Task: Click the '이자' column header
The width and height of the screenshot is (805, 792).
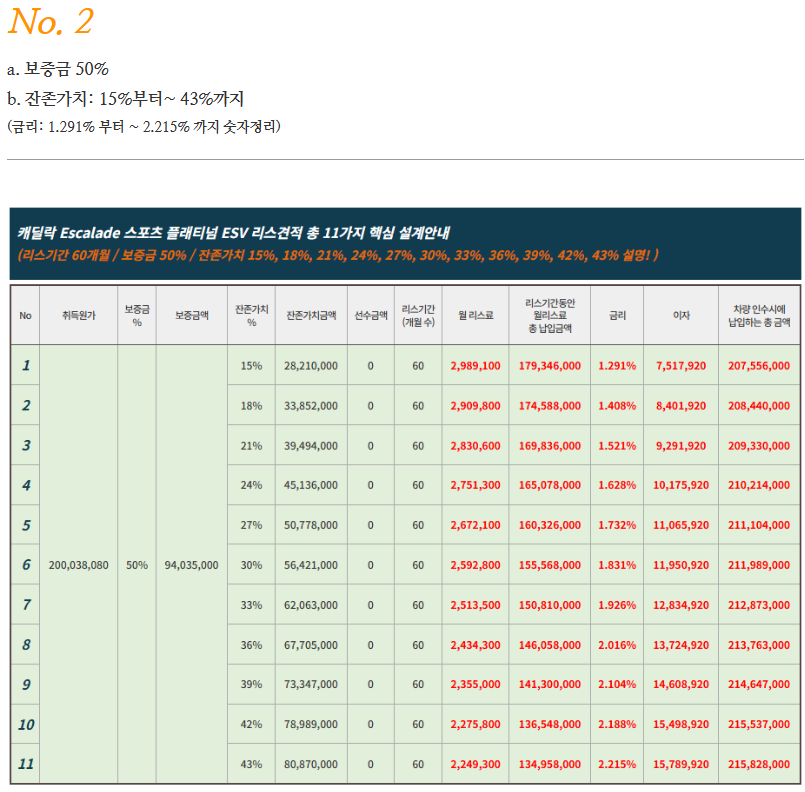Action: [x=681, y=315]
